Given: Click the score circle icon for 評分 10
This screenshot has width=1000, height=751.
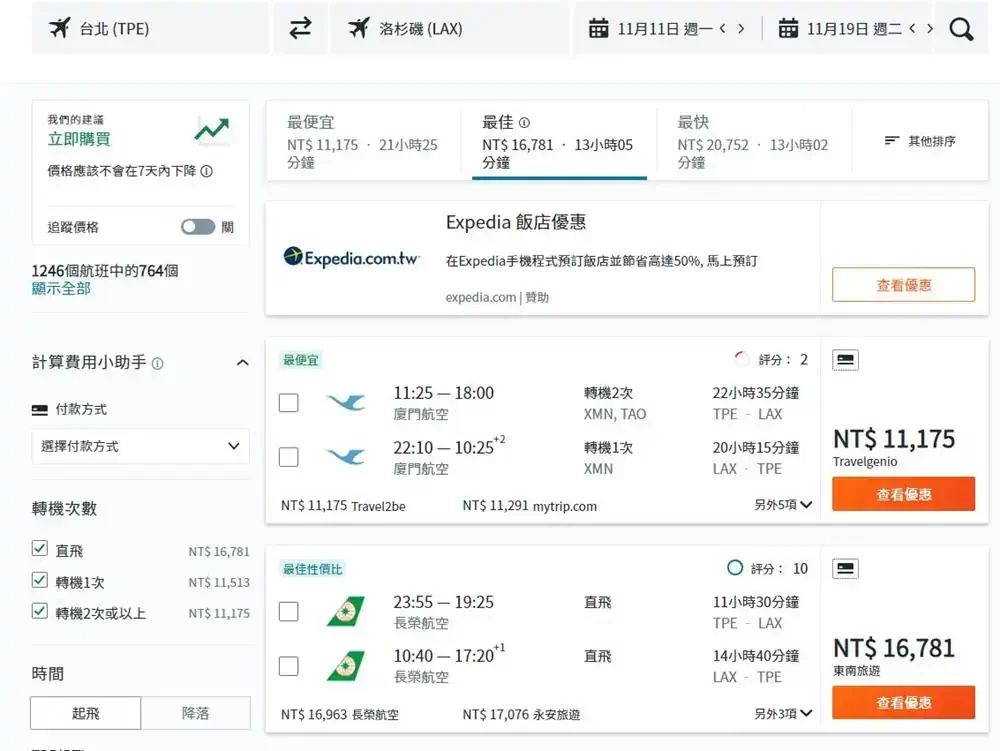Looking at the screenshot, I should 735,568.
